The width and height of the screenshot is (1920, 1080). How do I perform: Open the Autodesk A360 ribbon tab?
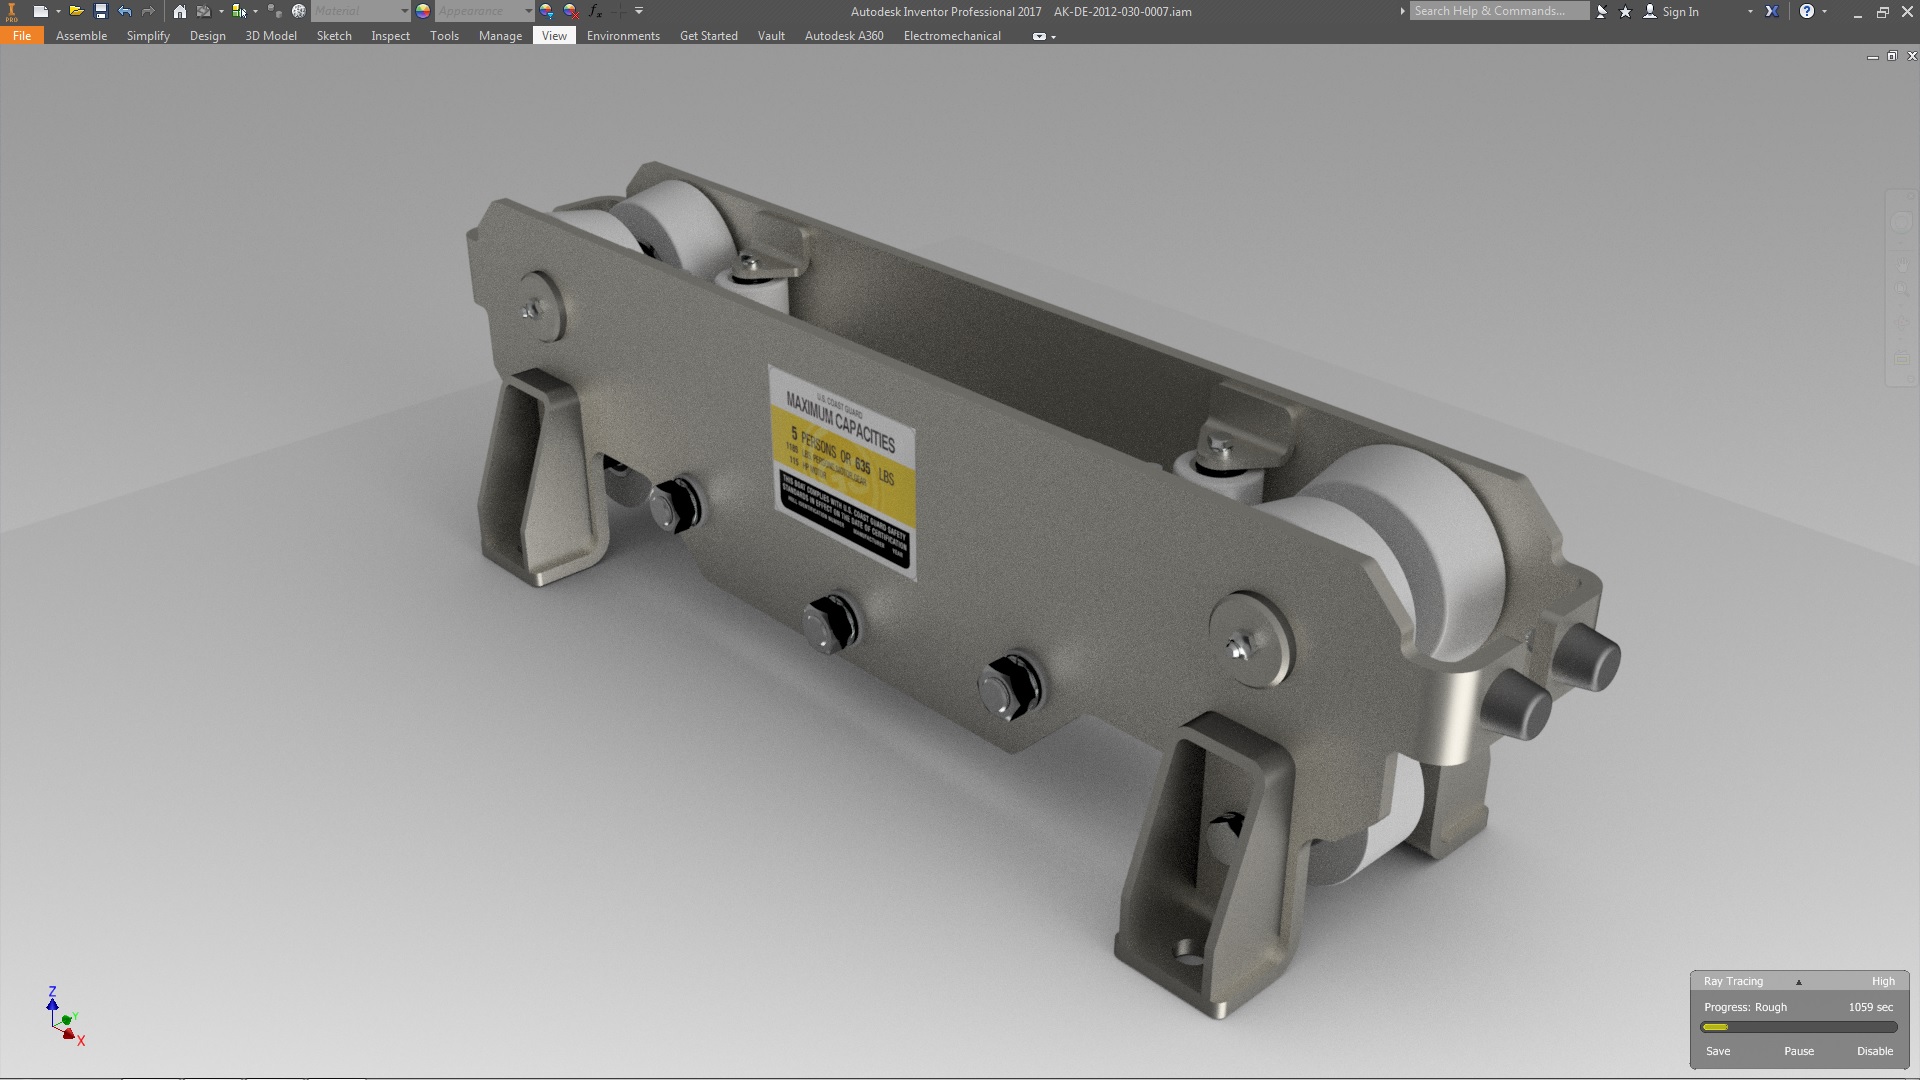844,35
